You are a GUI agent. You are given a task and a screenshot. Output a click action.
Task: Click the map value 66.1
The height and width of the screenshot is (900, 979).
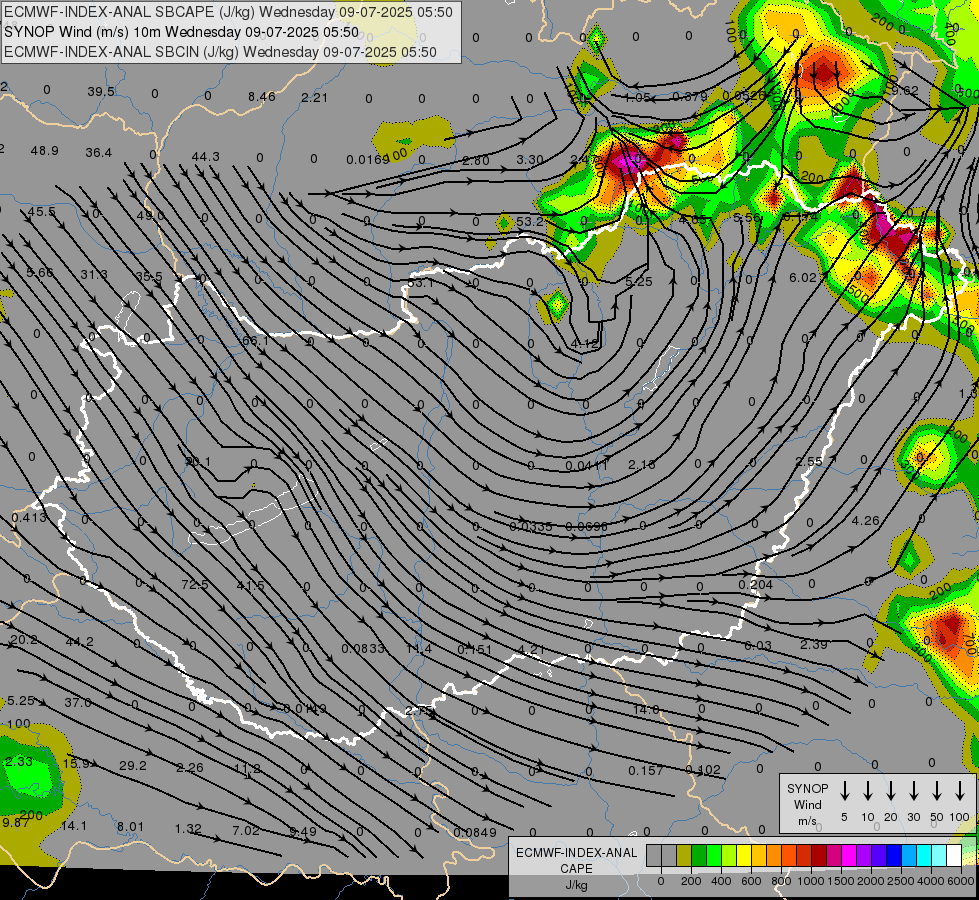[255, 340]
